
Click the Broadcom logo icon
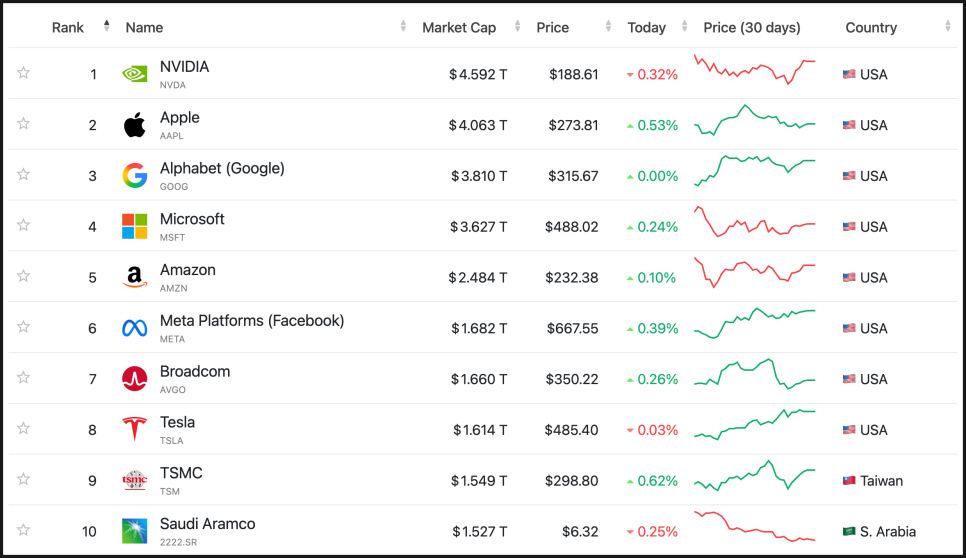tap(135, 379)
